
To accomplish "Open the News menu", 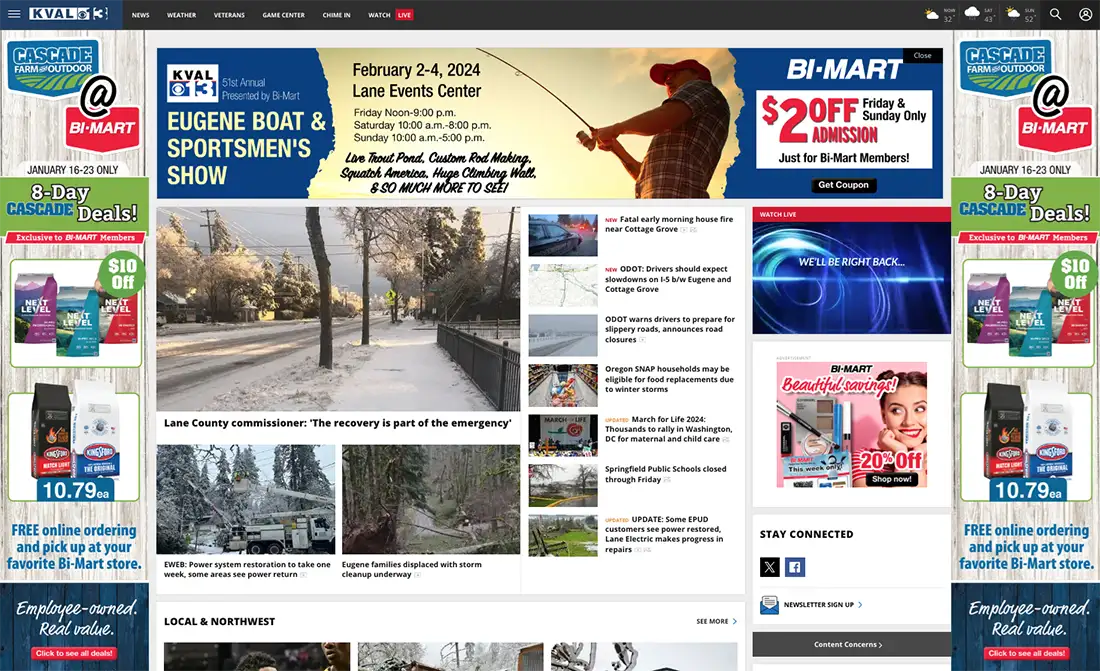I will pyautogui.click(x=140, y=15).
